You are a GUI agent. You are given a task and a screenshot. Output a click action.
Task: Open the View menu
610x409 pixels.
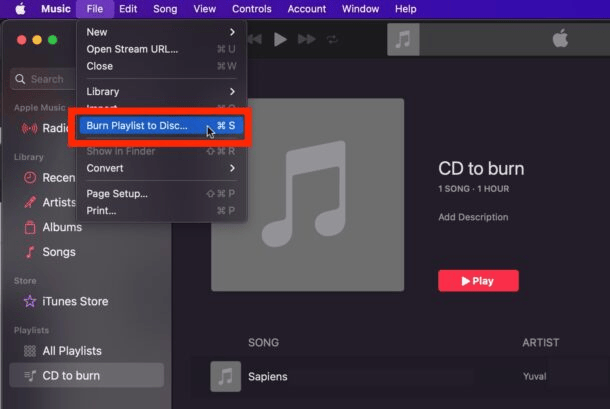pyautogui.click(x=205, y=9)
